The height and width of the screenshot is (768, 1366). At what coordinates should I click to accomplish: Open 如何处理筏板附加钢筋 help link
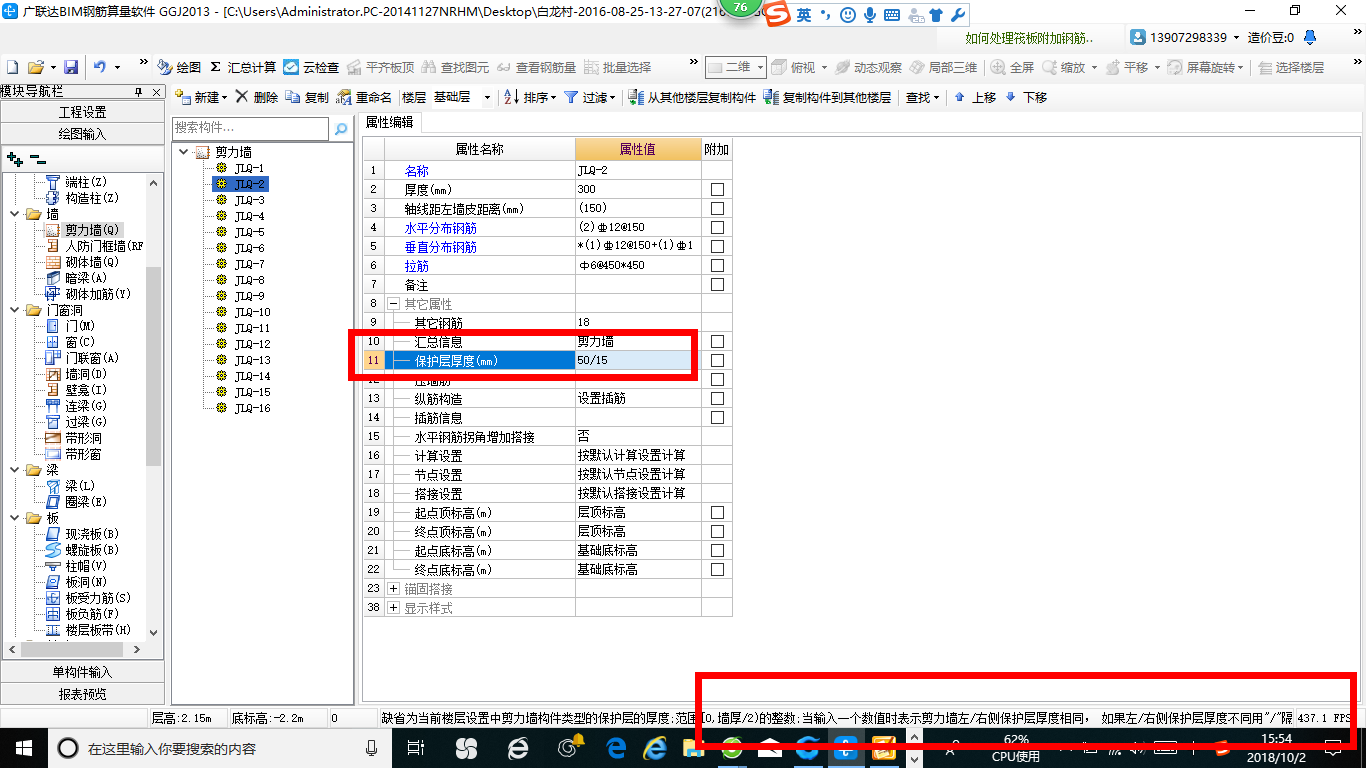click(1029, 38)
